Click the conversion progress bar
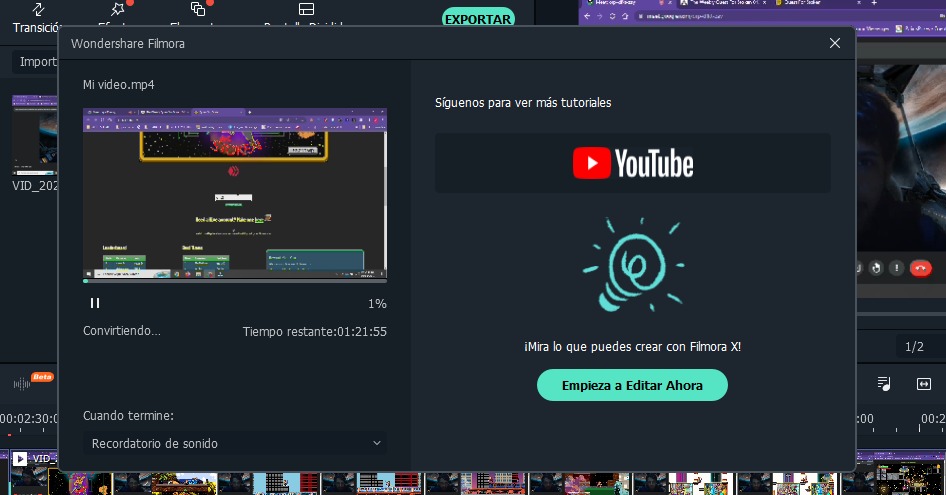The width and height of the screenshot is (946, 495). coord(235,281)
